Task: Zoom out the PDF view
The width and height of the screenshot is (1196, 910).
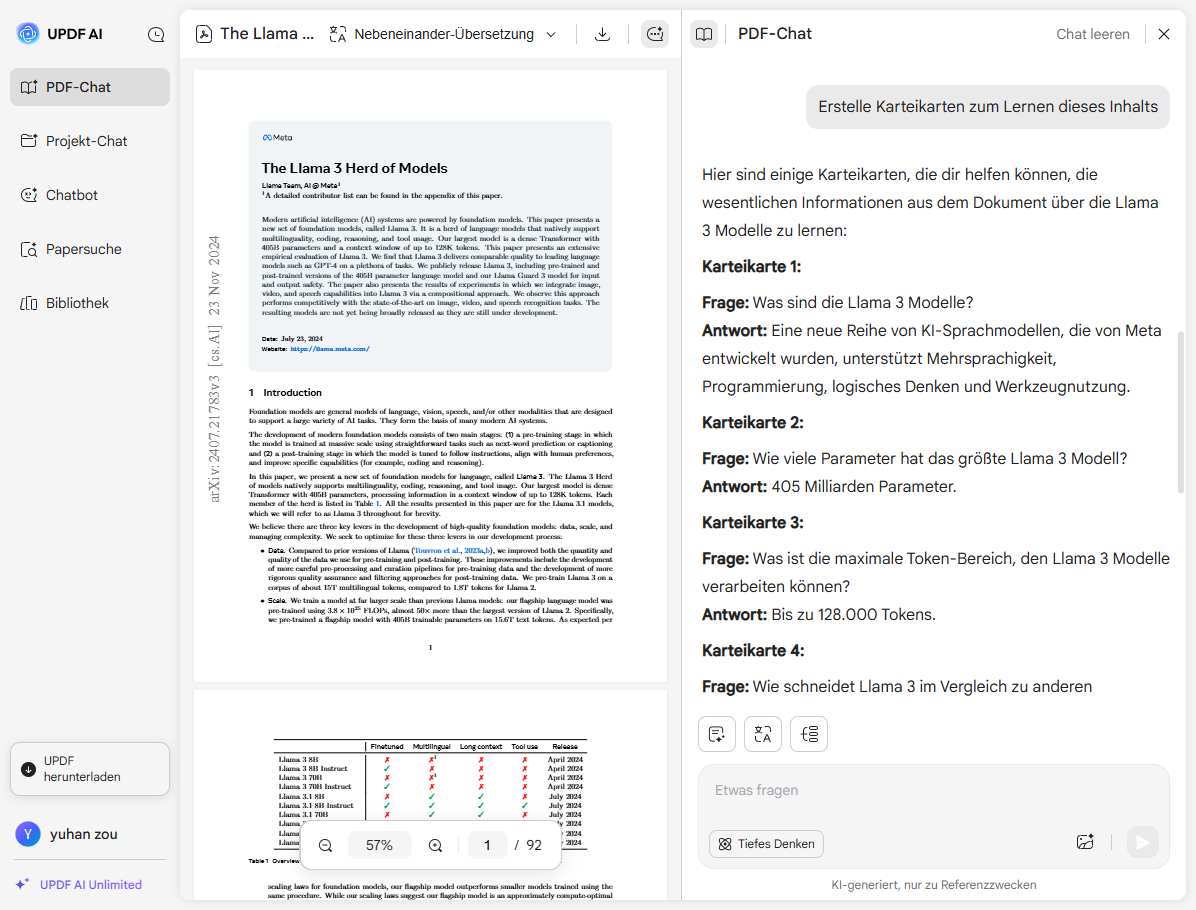Action: [326, 845]
